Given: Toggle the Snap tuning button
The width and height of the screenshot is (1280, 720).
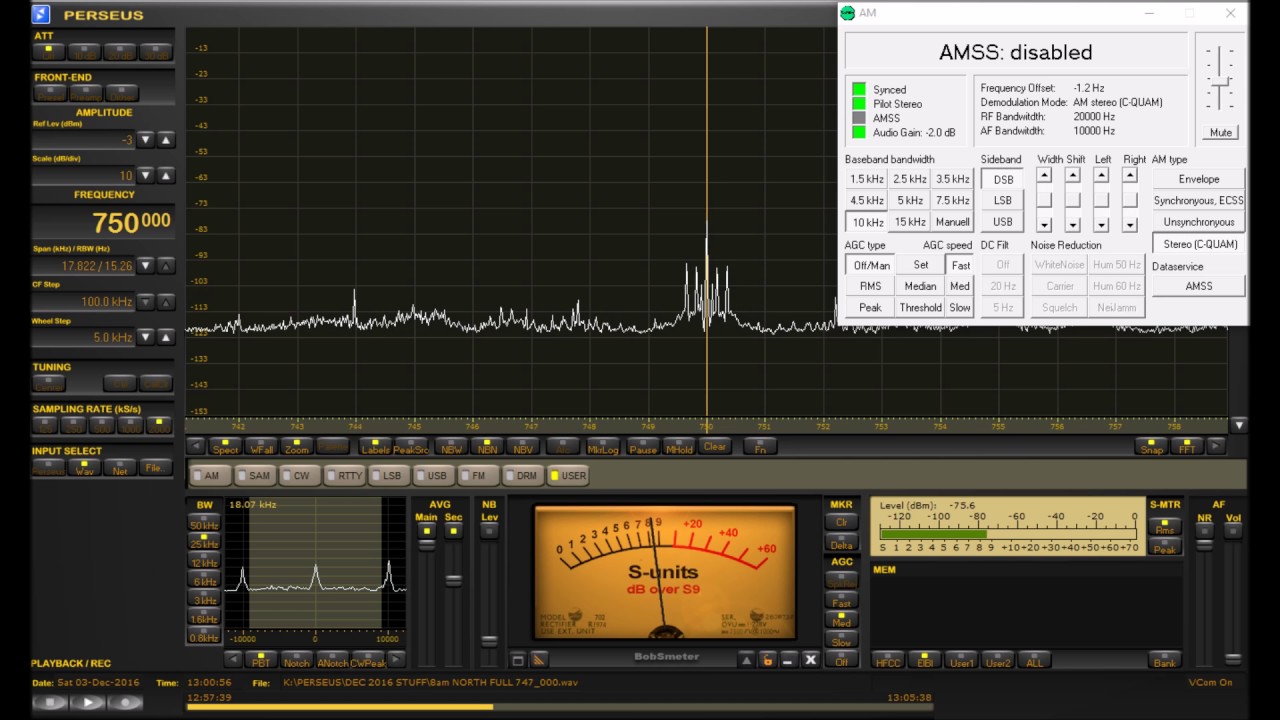Looking at the screenshot, I should tap(1152, 447).
